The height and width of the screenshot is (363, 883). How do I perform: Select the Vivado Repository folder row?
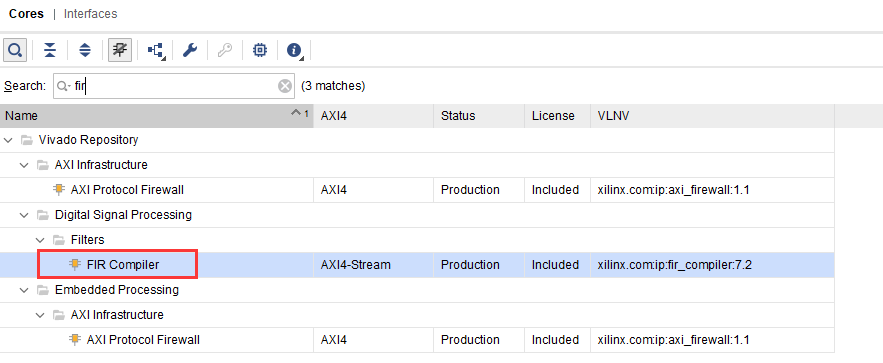click(417, 140)
